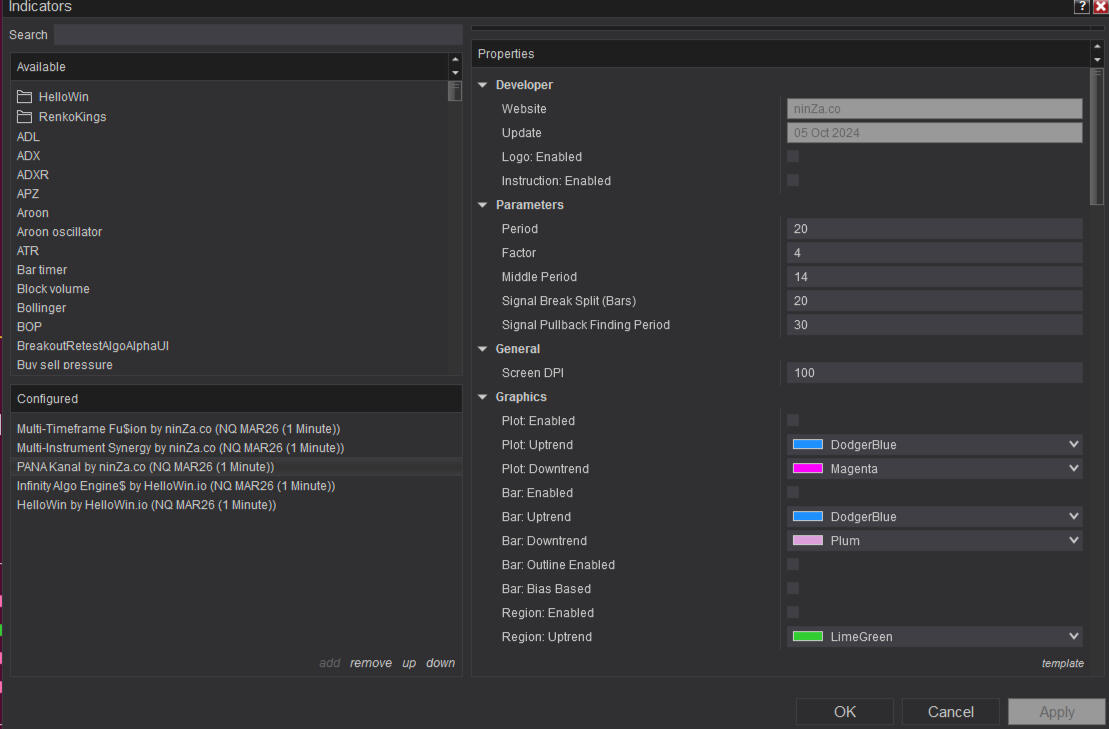Viewport: 1109px width, 729px height.
Task: Click the Available panel scroll-up arrow
Action: (455, 60)
